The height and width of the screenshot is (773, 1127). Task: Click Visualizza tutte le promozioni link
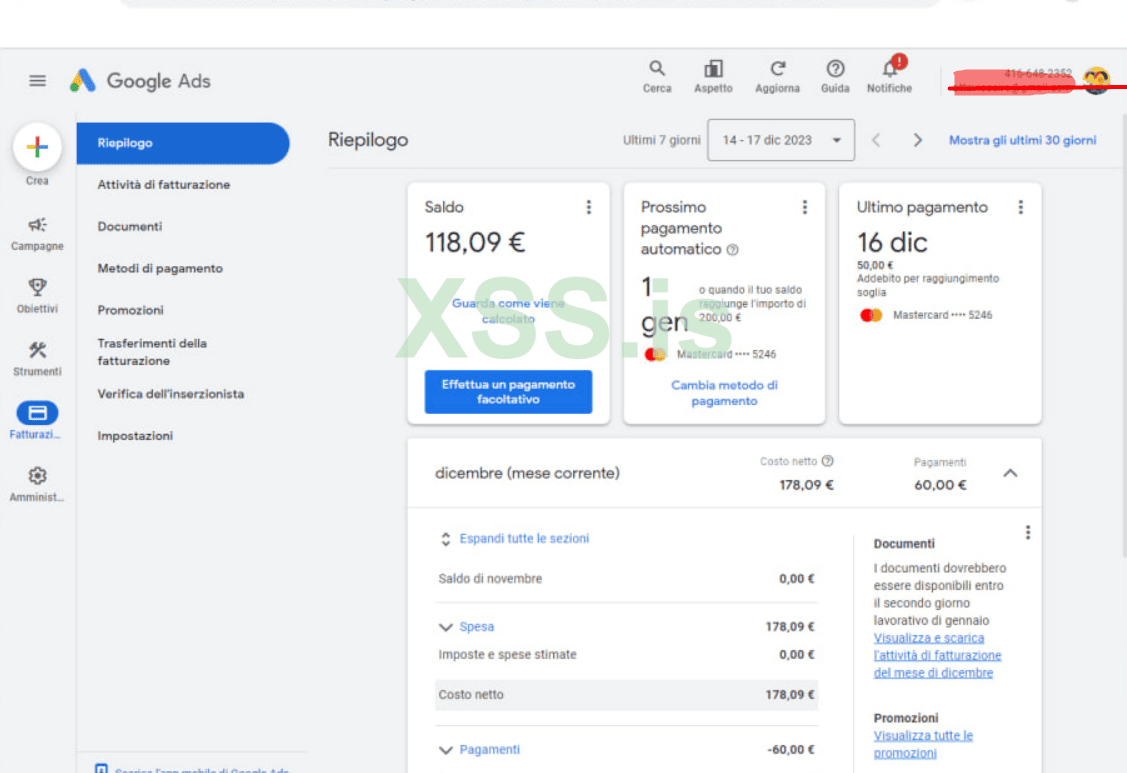(x=923, y=744)
